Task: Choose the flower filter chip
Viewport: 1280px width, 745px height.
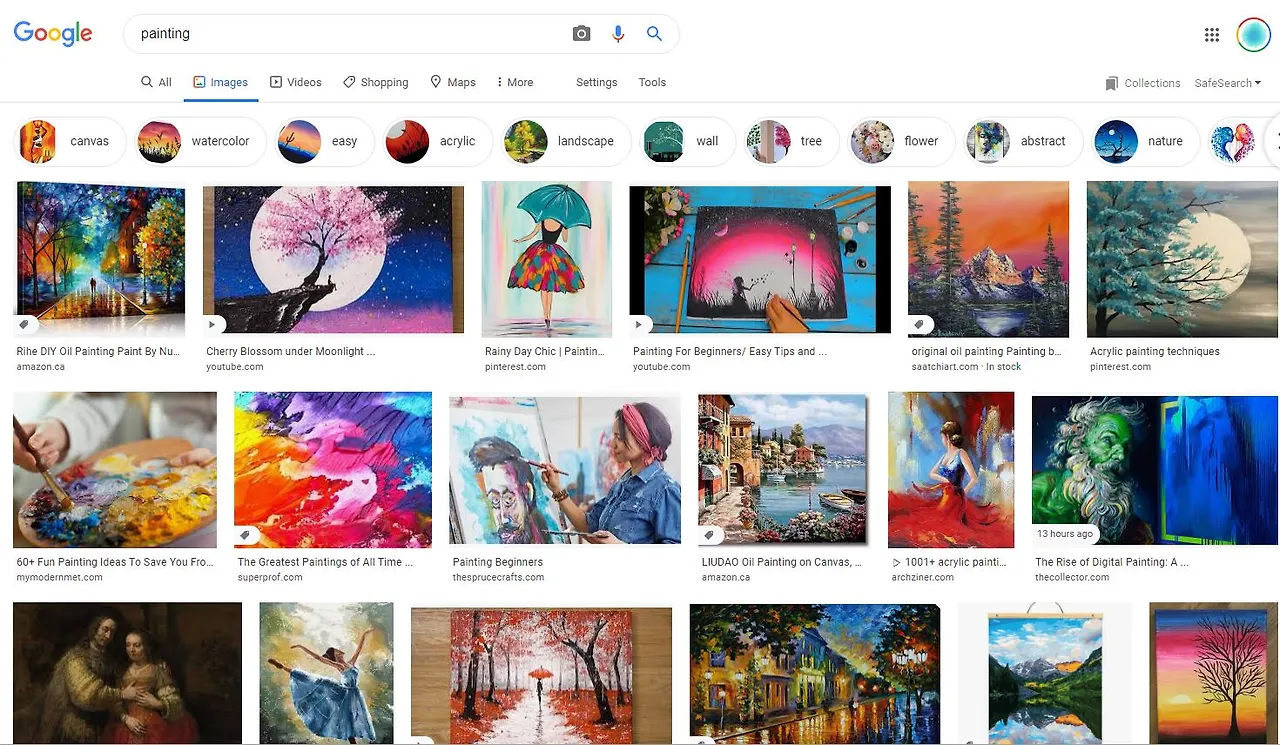Action: (902, 141)
